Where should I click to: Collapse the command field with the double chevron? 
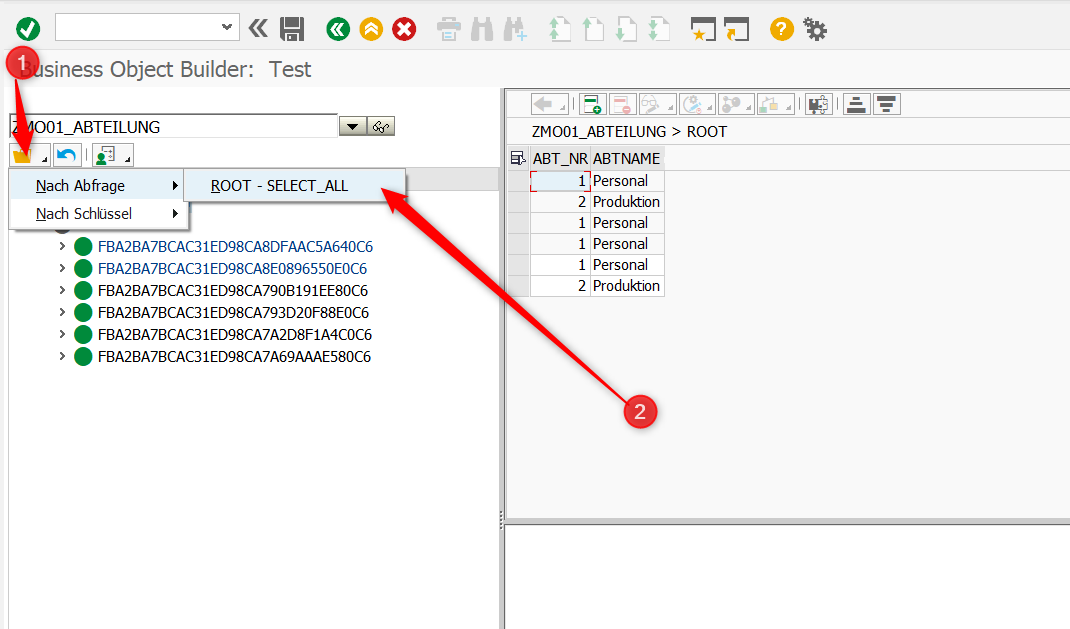258,29
